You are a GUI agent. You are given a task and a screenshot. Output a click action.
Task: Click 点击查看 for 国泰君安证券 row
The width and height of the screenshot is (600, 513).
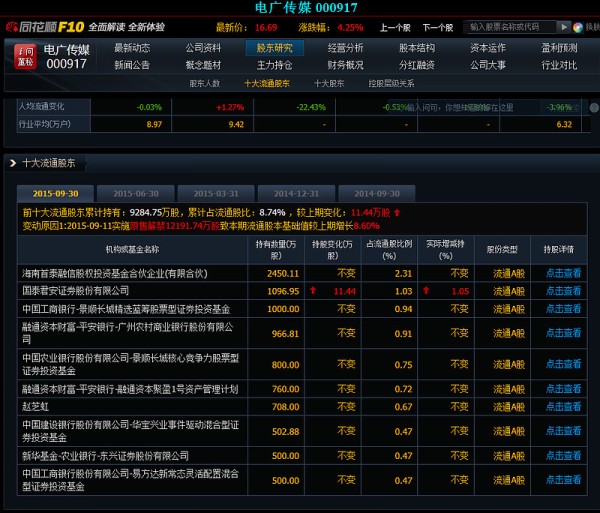(x=563, y=291)
